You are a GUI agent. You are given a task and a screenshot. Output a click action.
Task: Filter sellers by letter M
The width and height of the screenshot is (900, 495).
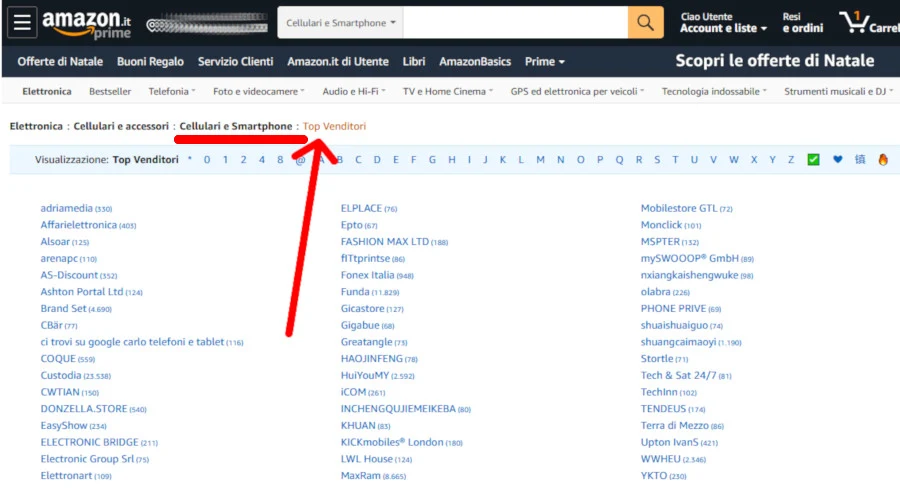540,159
